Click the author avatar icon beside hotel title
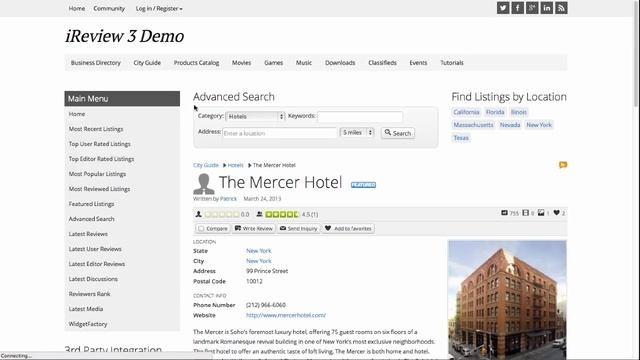This screenshot has height=360, width=640. click(204, 184)
